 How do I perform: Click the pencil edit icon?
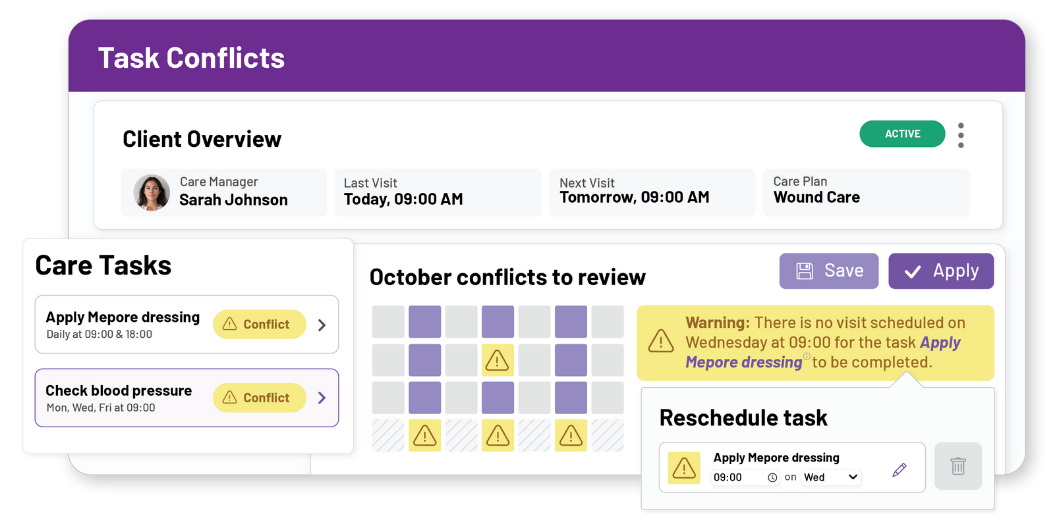(x=899, y=469)
